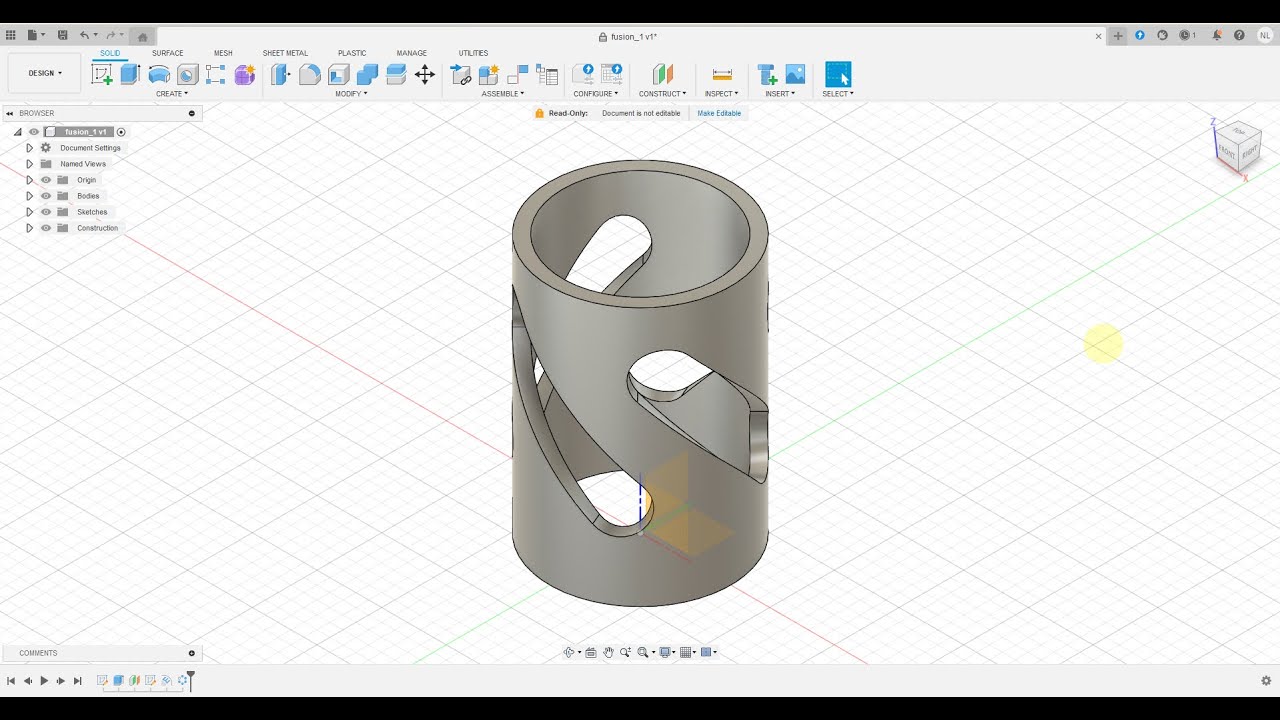Click the Save icon

pos(62,35)
